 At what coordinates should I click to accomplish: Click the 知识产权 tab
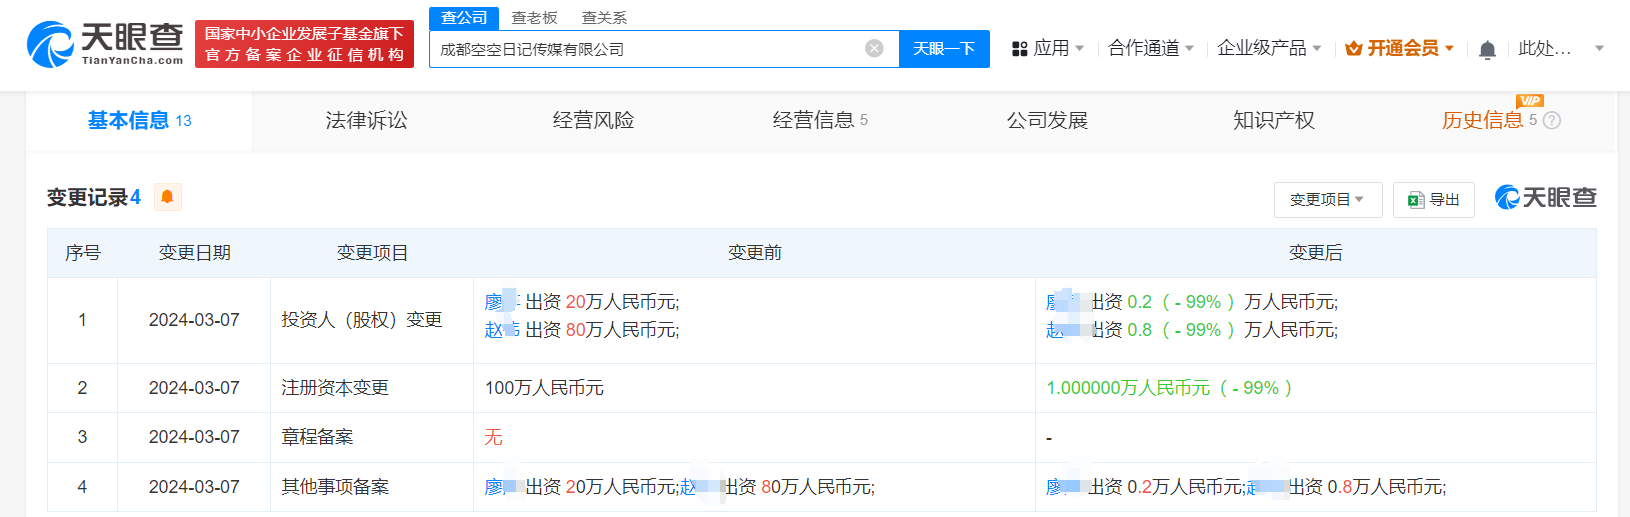tap(1273, 121)
